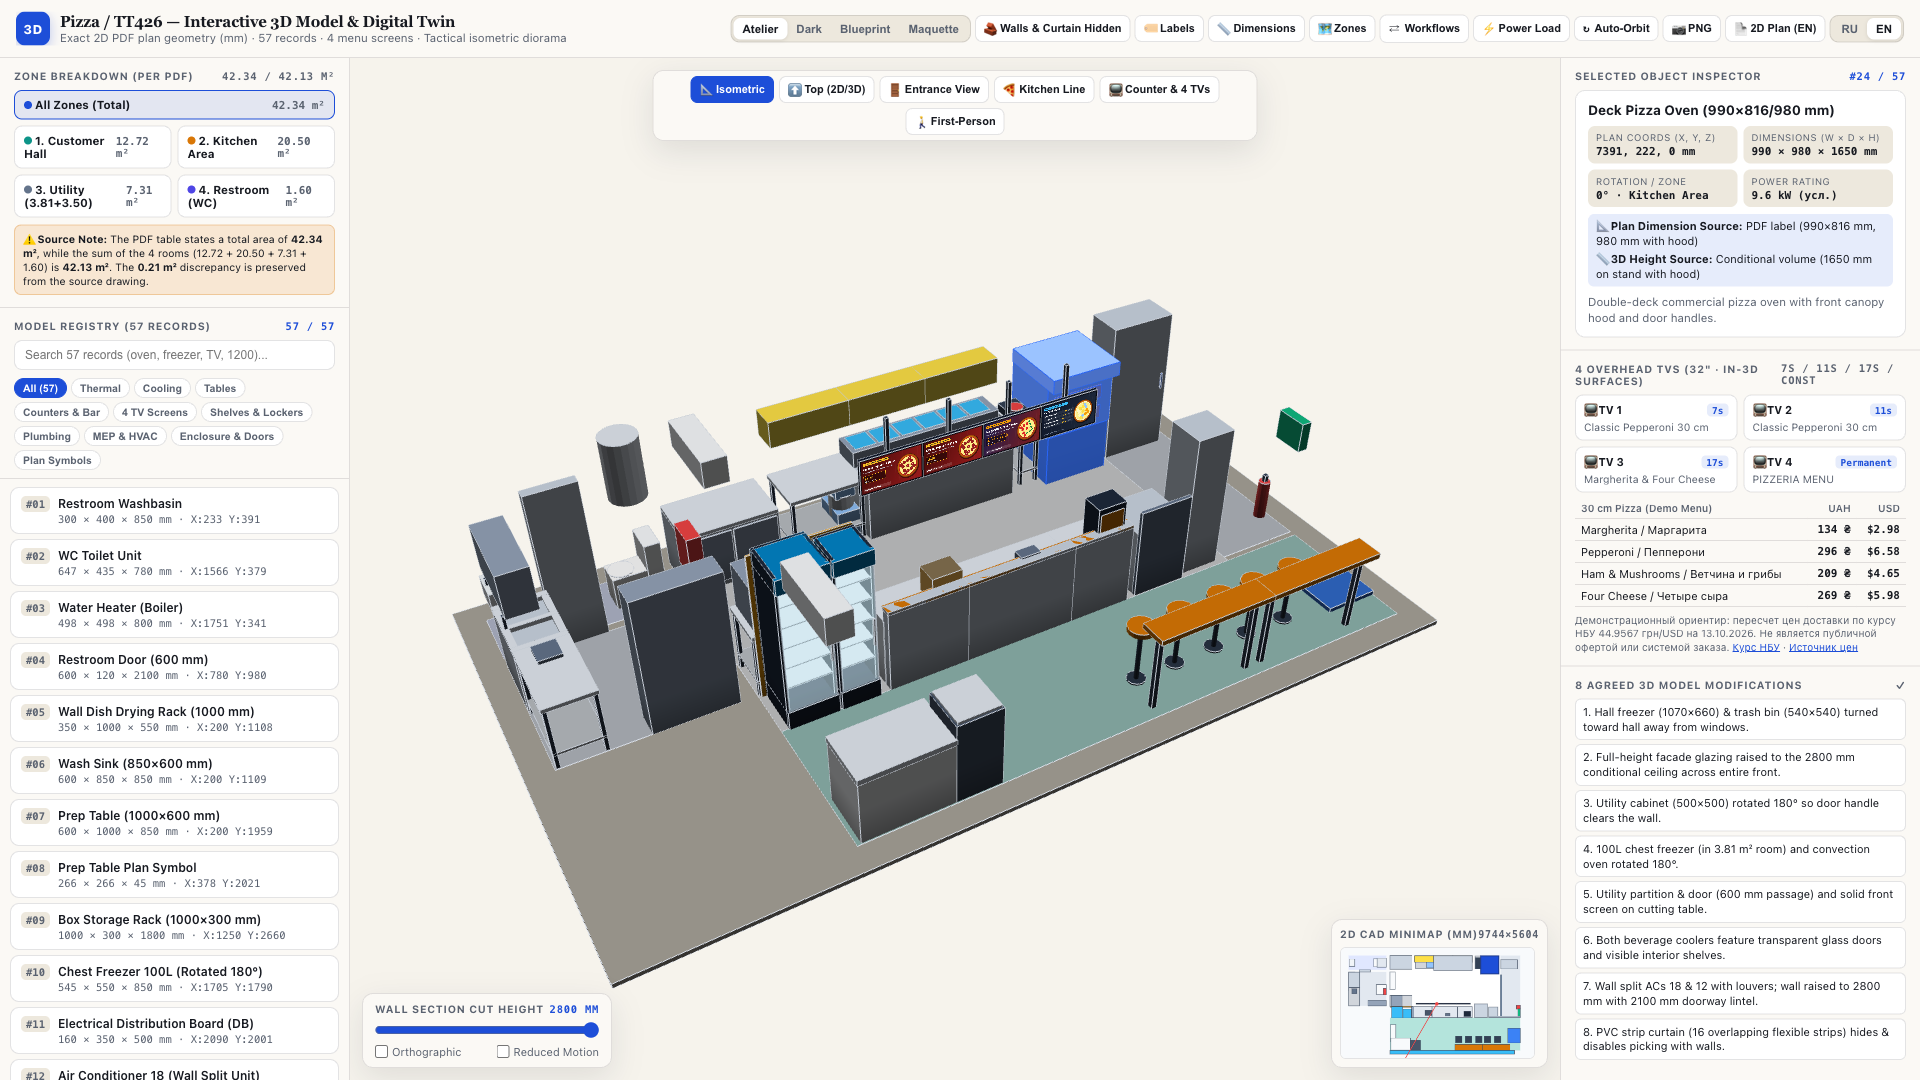Select Kitchen Area zone
This screenshot has height=1080, width=1920.
pyautogui.click(x=256, y=148)
